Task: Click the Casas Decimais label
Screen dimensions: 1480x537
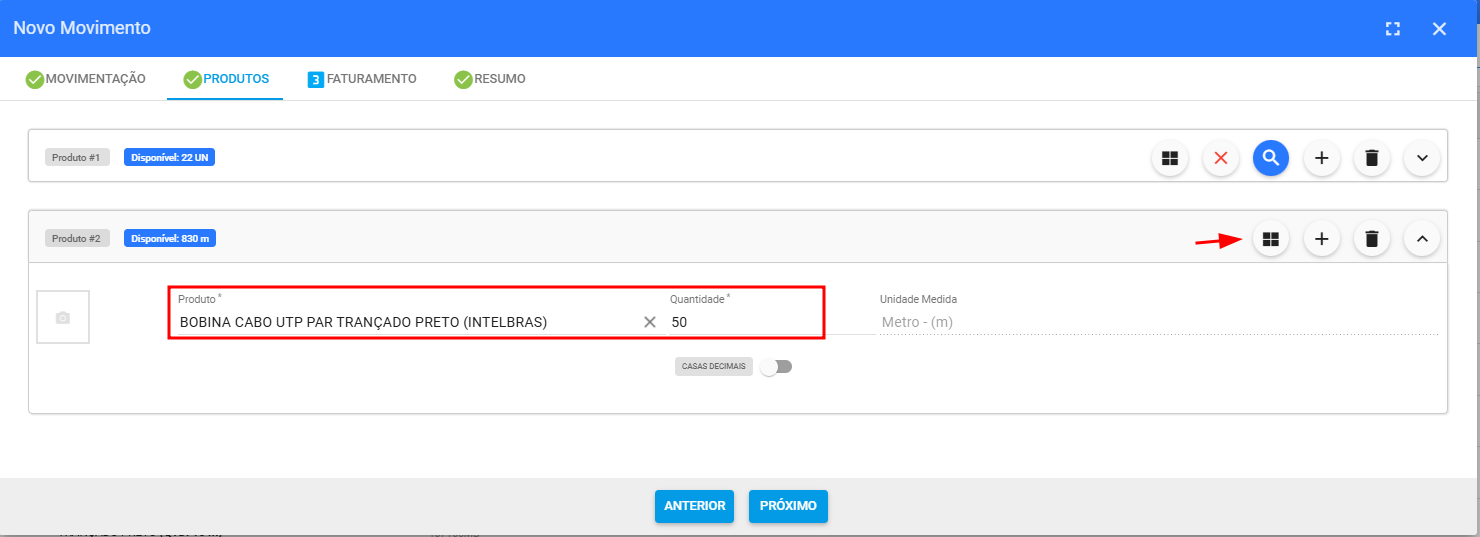Action: [714, 367]
